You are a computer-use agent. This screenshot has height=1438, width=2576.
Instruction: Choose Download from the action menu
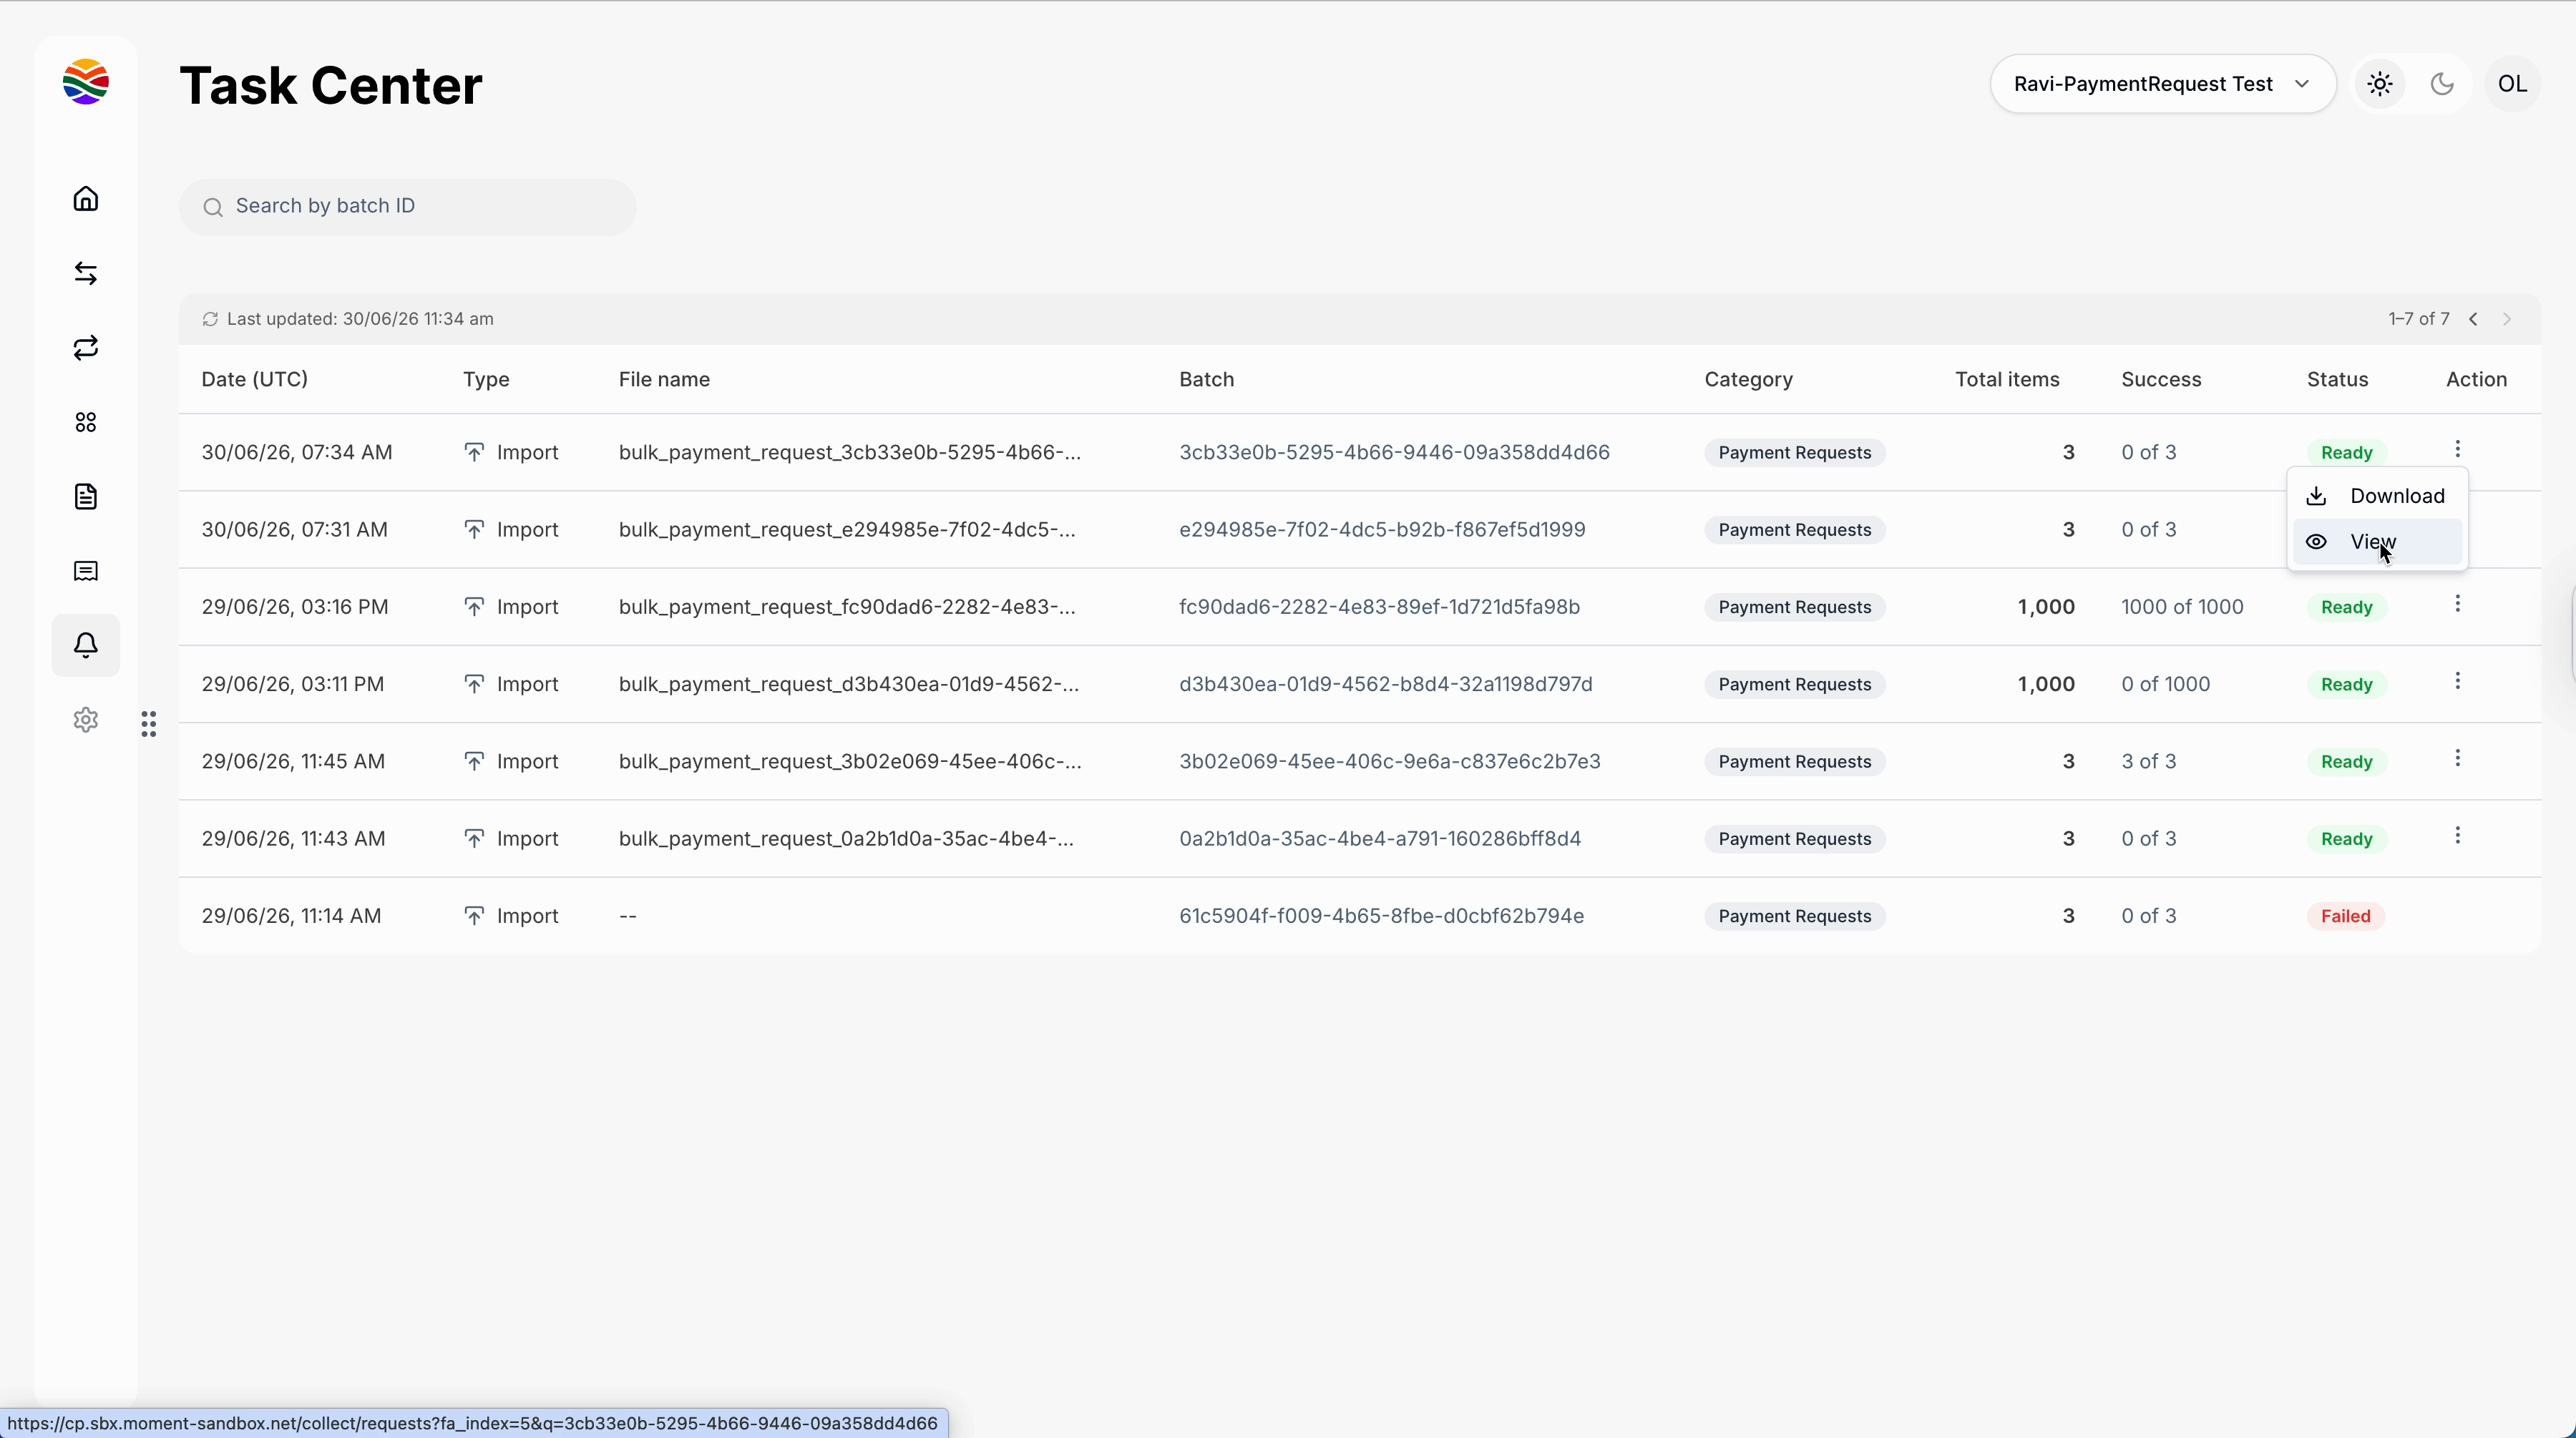2377,496
